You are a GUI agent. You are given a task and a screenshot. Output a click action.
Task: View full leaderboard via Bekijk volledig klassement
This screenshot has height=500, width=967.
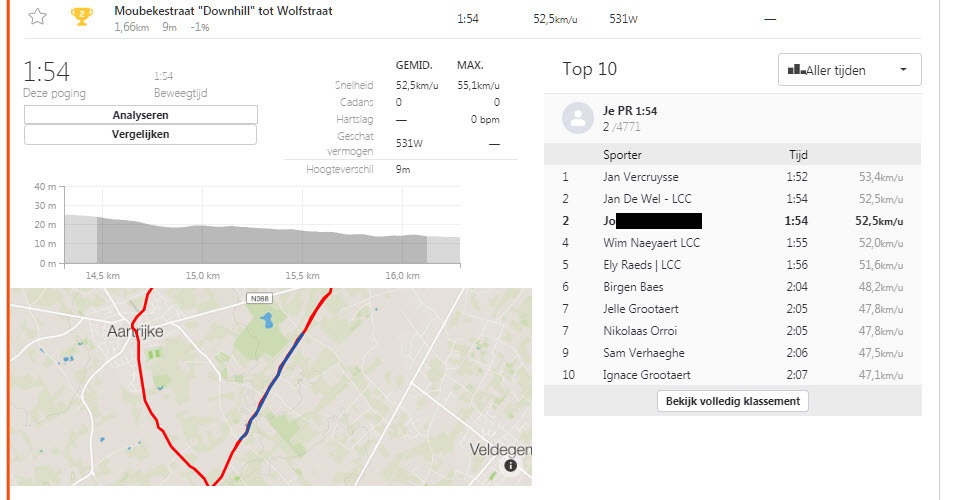(733, 401)
